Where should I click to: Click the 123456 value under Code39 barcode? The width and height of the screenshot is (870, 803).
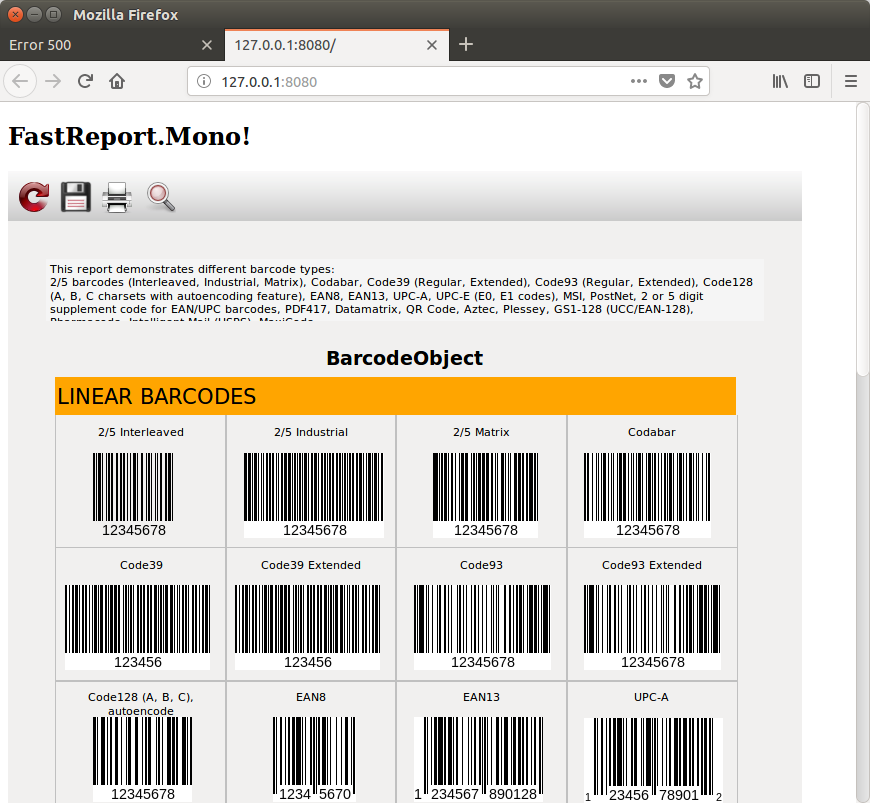coord(138,662)
